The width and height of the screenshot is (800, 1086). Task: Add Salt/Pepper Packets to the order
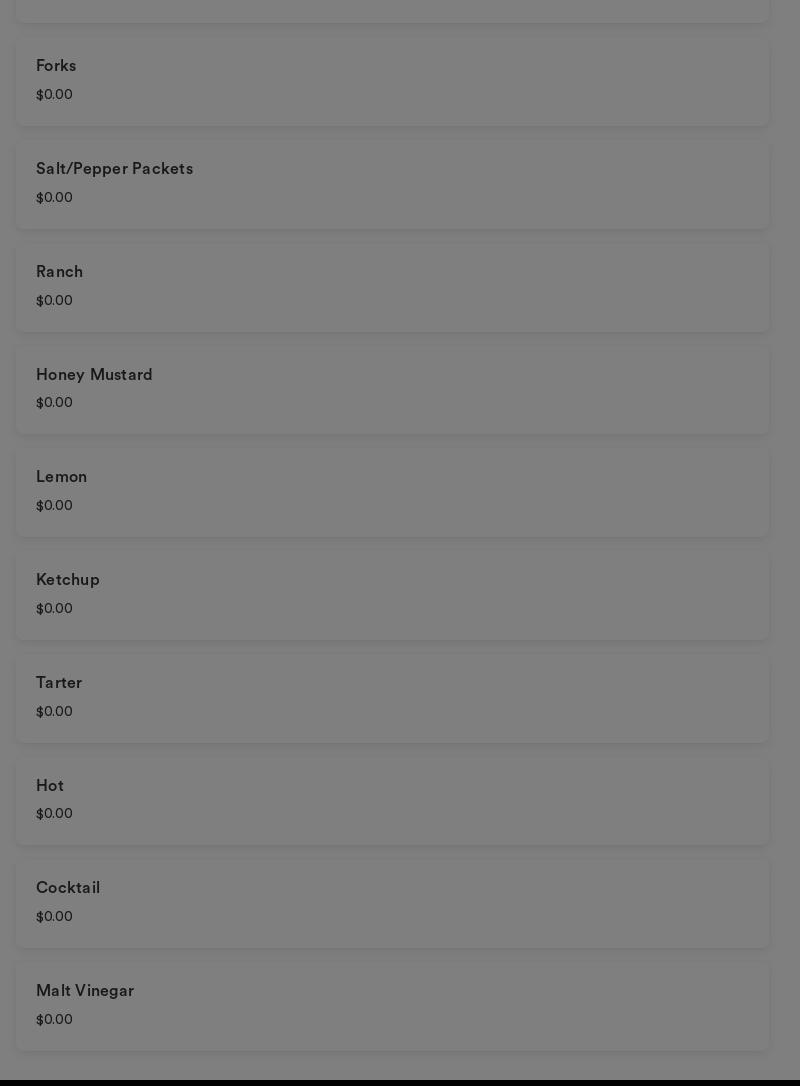pyautogui.click(x=392, y=183)
